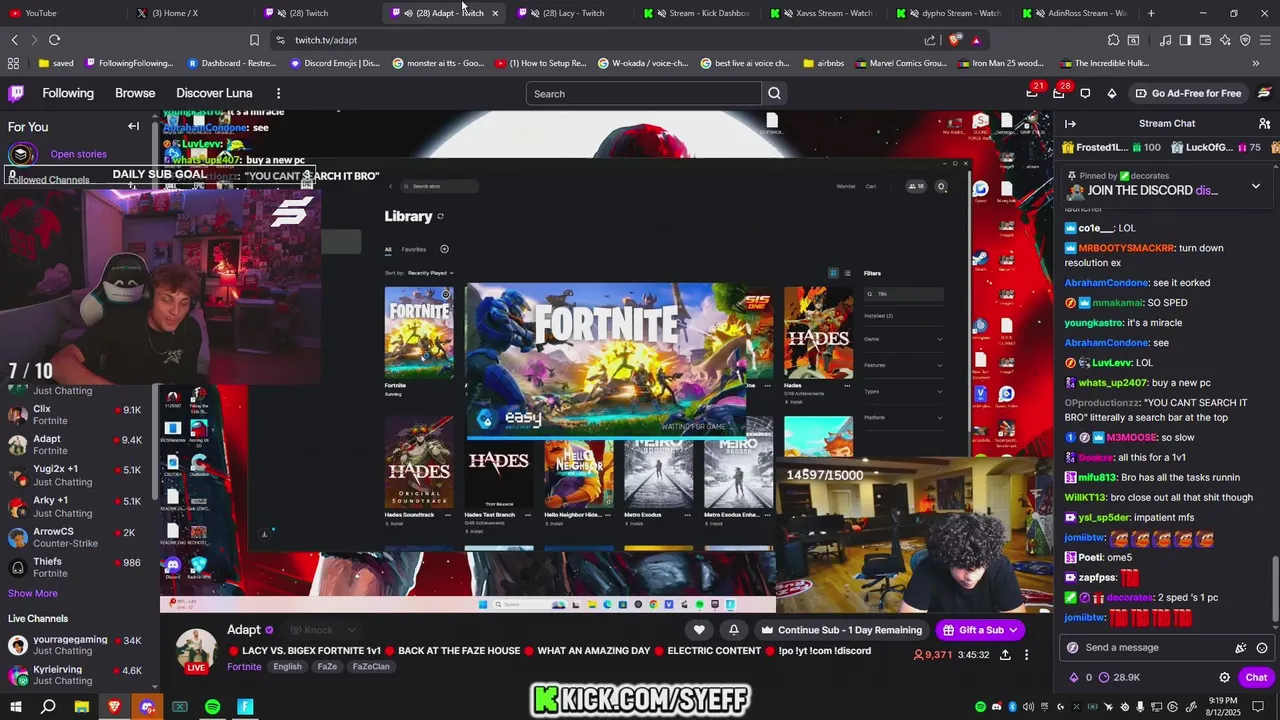Open the Dashboard - Restre... bookmark
Viewport: 1280px width, 720px height.
(x=231, y=63)
